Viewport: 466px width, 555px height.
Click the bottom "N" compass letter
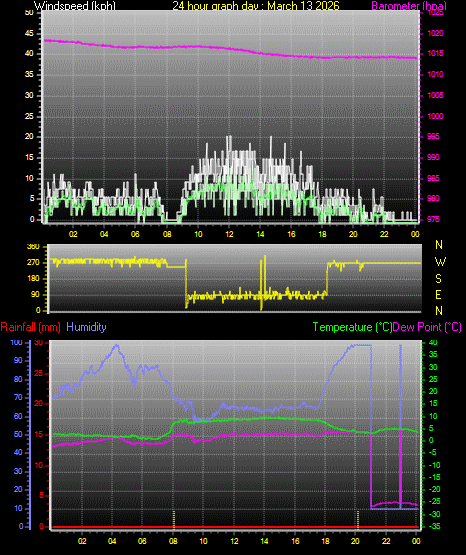tap(439, 310)
